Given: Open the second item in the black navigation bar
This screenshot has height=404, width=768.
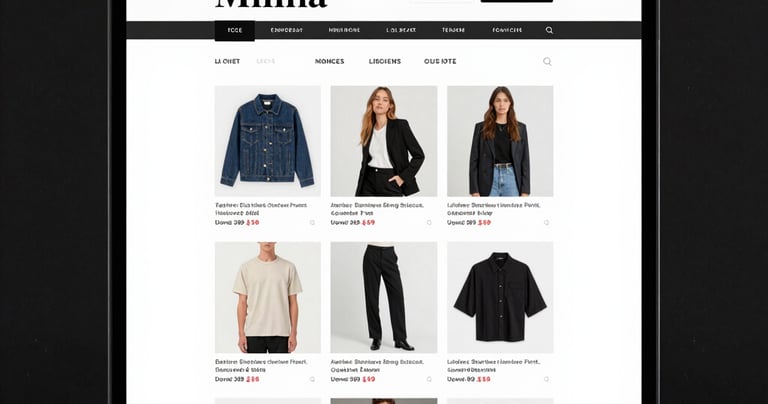Looking at the screenshot, I should (287, 30).
